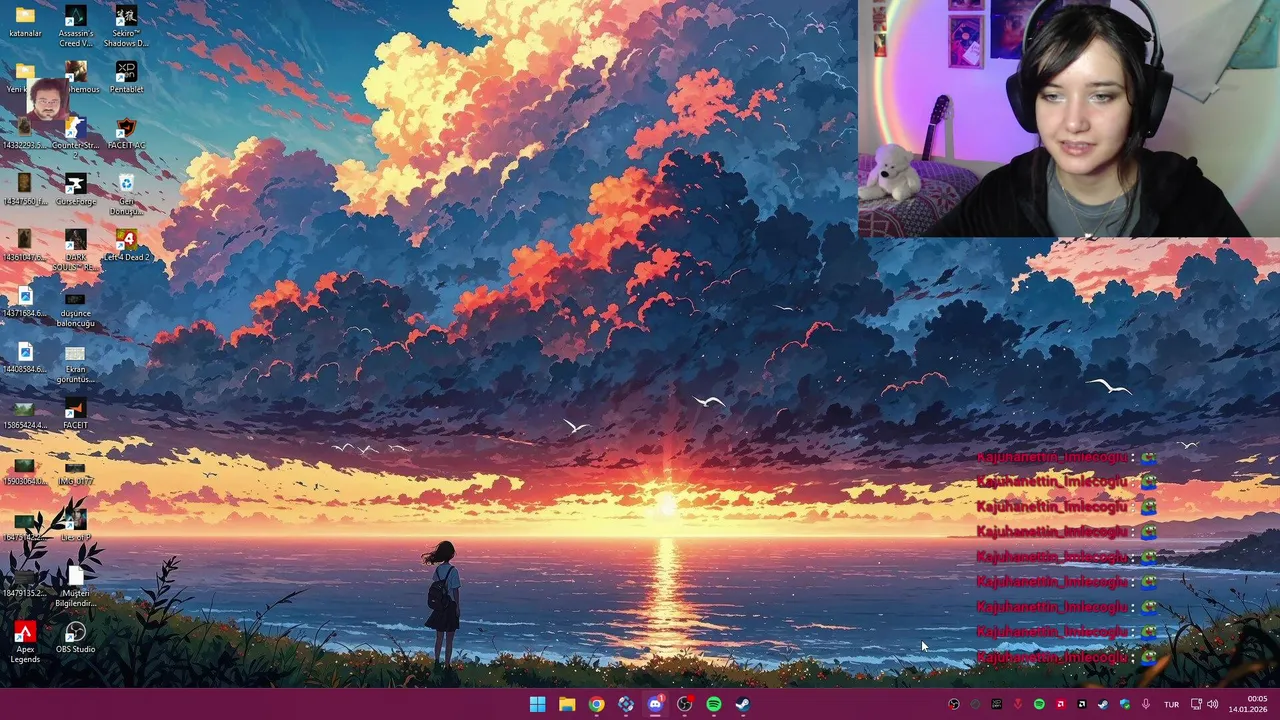Viewport: 1280px width, 720px height.
Task: Open Windows Security from the tray
Action: point(1125,704)
